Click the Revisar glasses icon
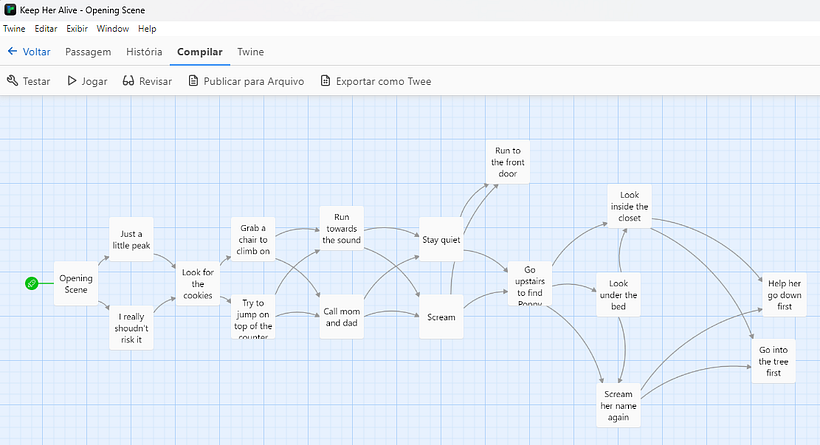The width and height of the screenshot is (820, 445). click(129, 81)
